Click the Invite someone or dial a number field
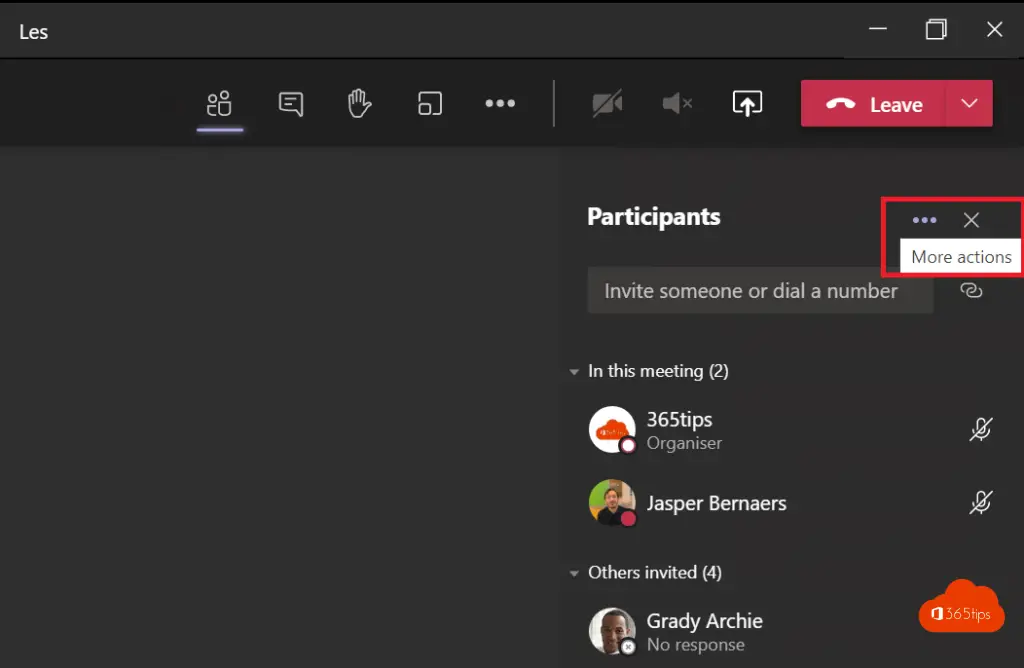This screenshot has width=1024, height=668. (760, 291)
